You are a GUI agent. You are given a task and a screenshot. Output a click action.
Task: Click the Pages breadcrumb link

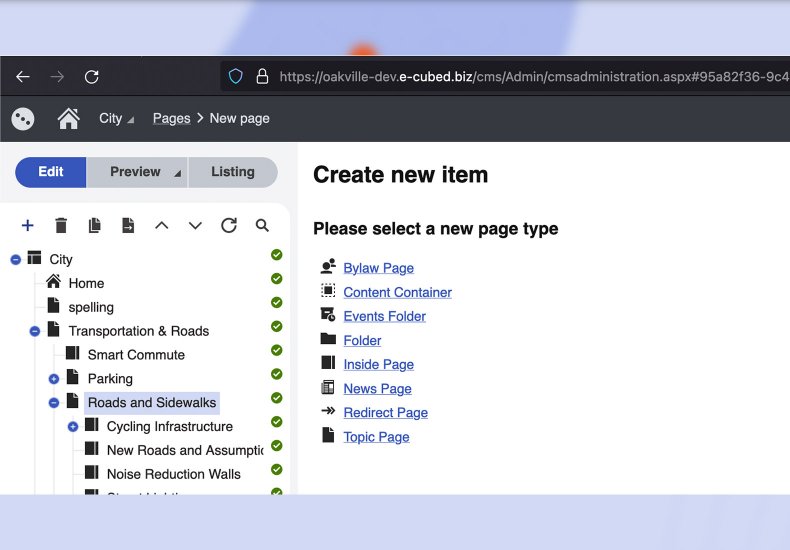171,119
